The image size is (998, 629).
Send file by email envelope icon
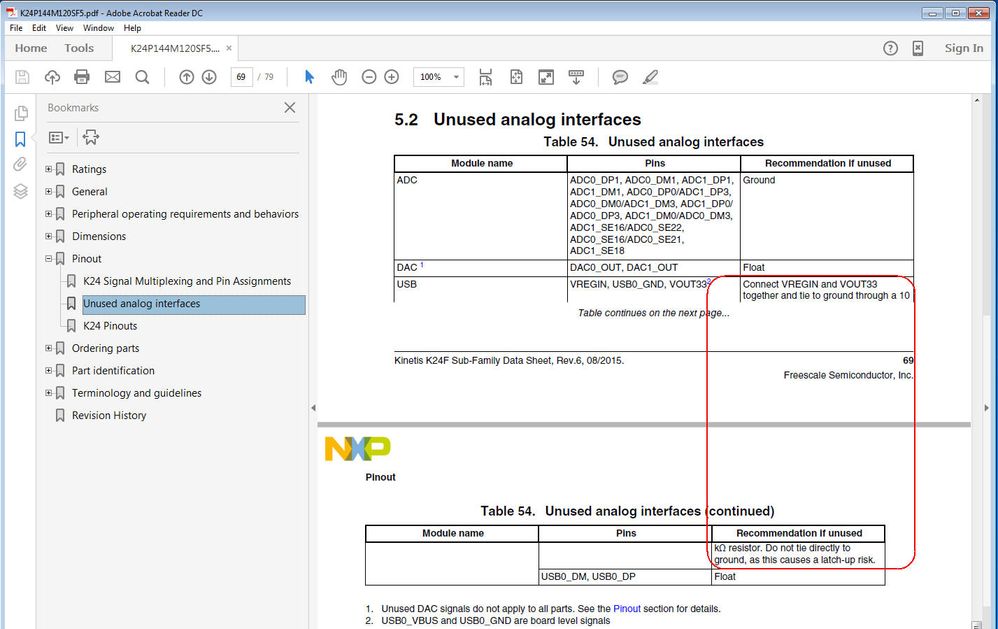tap(112, 77)
